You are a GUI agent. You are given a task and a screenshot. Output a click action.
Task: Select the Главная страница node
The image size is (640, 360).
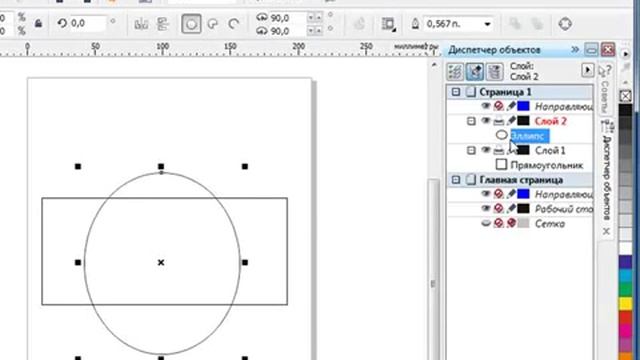coord(521,180)
